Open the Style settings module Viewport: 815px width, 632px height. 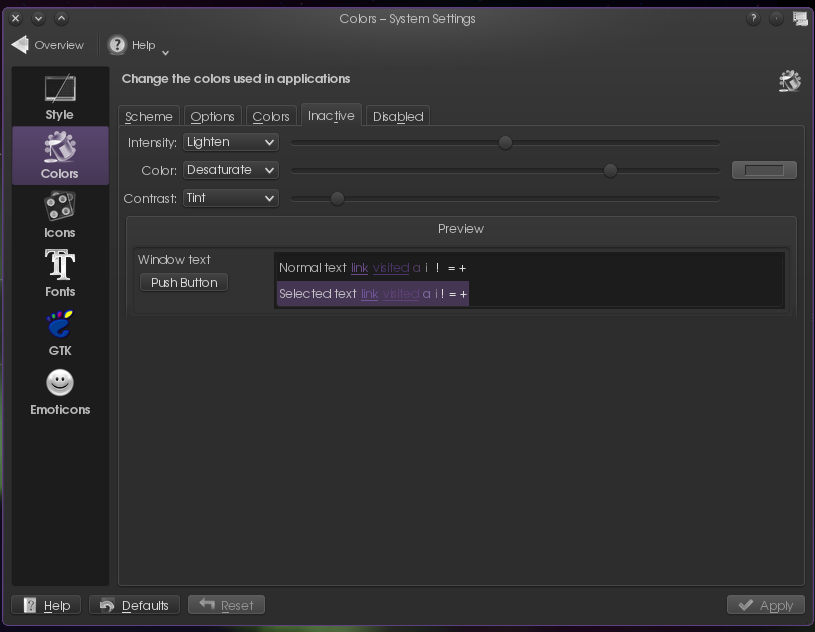(60, 97)
